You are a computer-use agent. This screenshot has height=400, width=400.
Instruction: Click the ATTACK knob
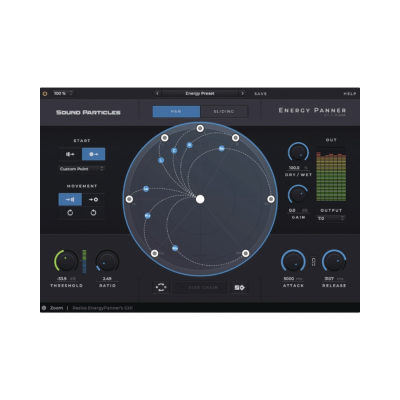pyautogui.click(x=293, y=261)
